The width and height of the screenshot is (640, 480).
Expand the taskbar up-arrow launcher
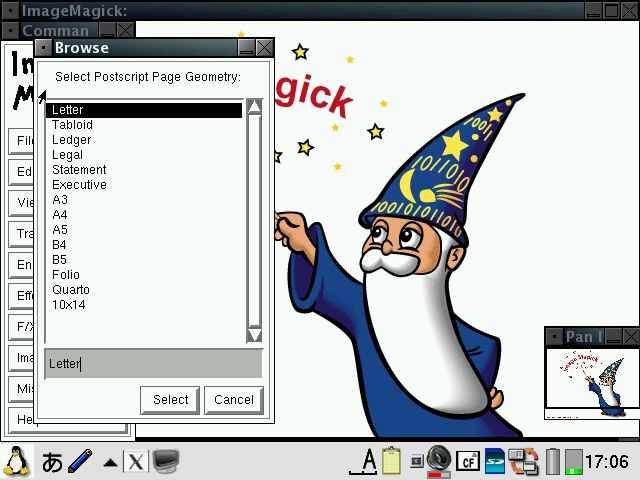tap(110, 462)
